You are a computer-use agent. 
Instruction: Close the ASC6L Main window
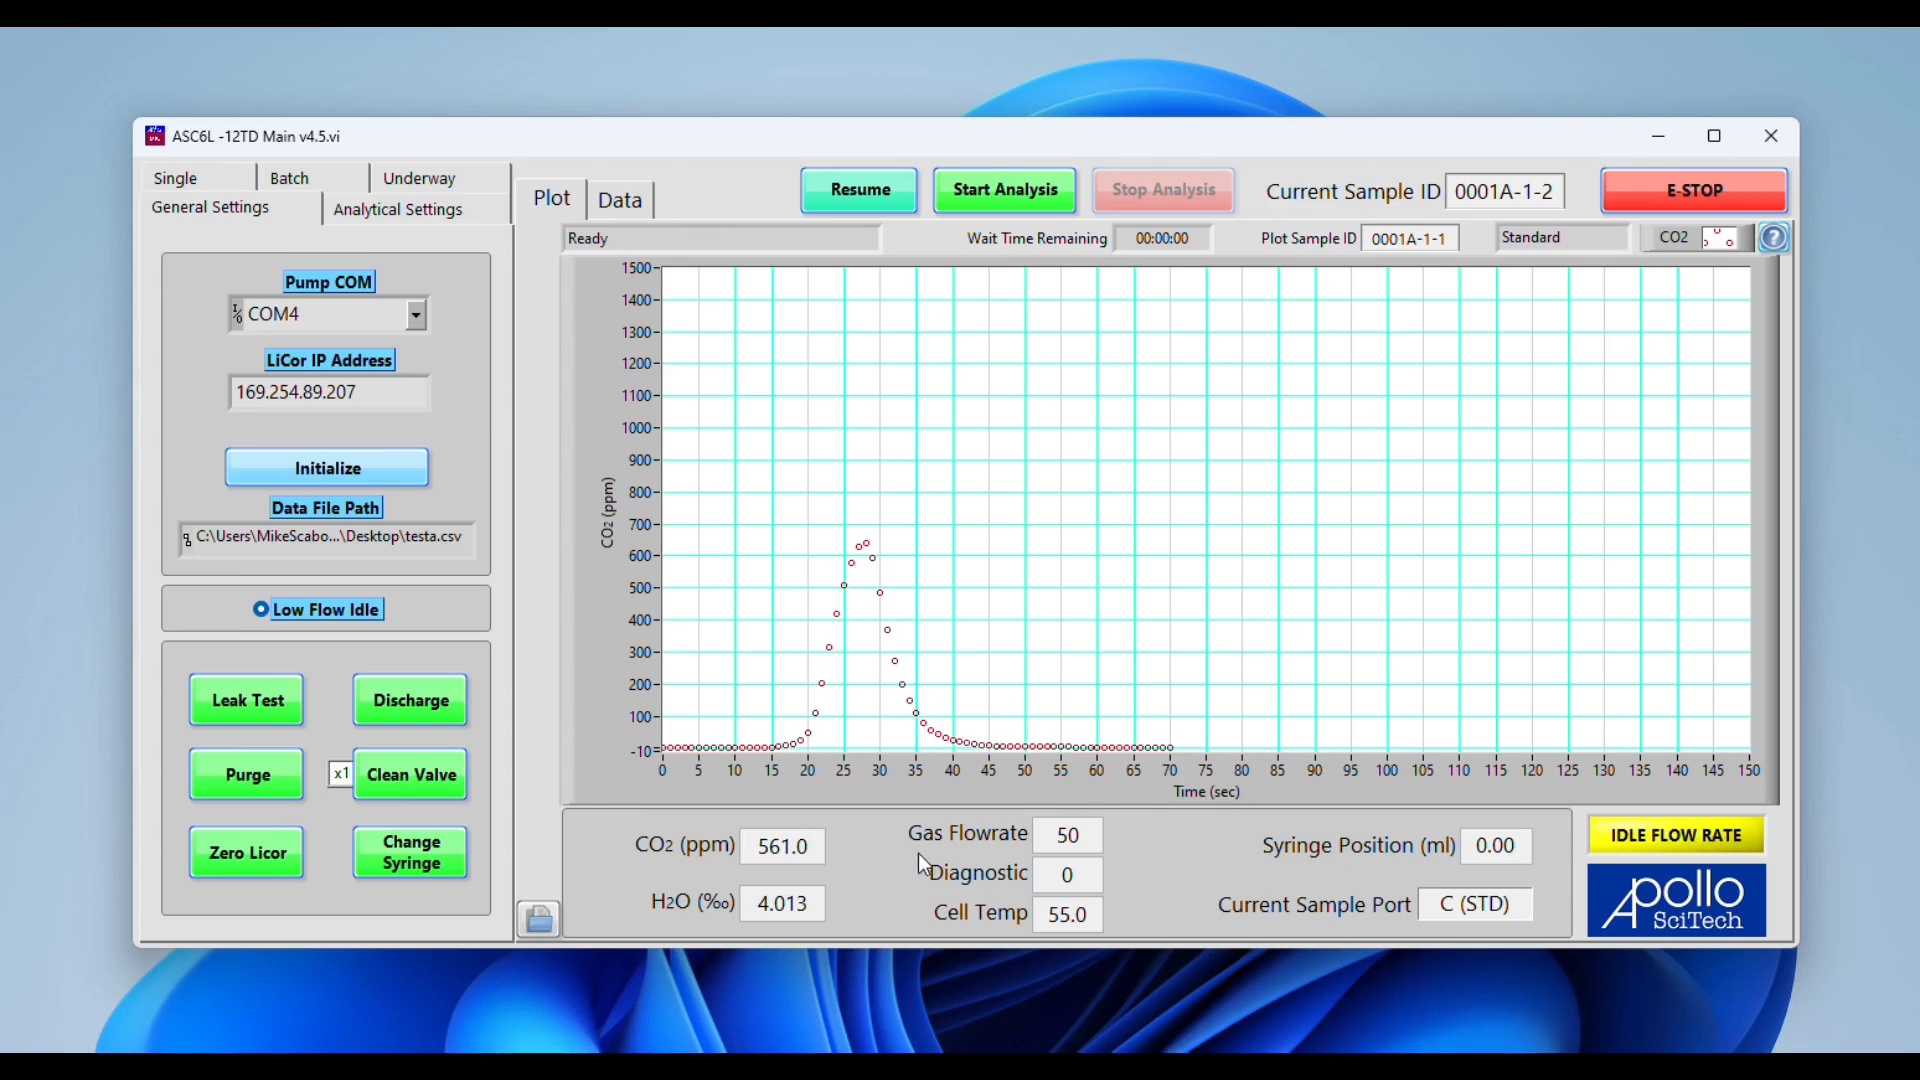tap(1771, 136)
